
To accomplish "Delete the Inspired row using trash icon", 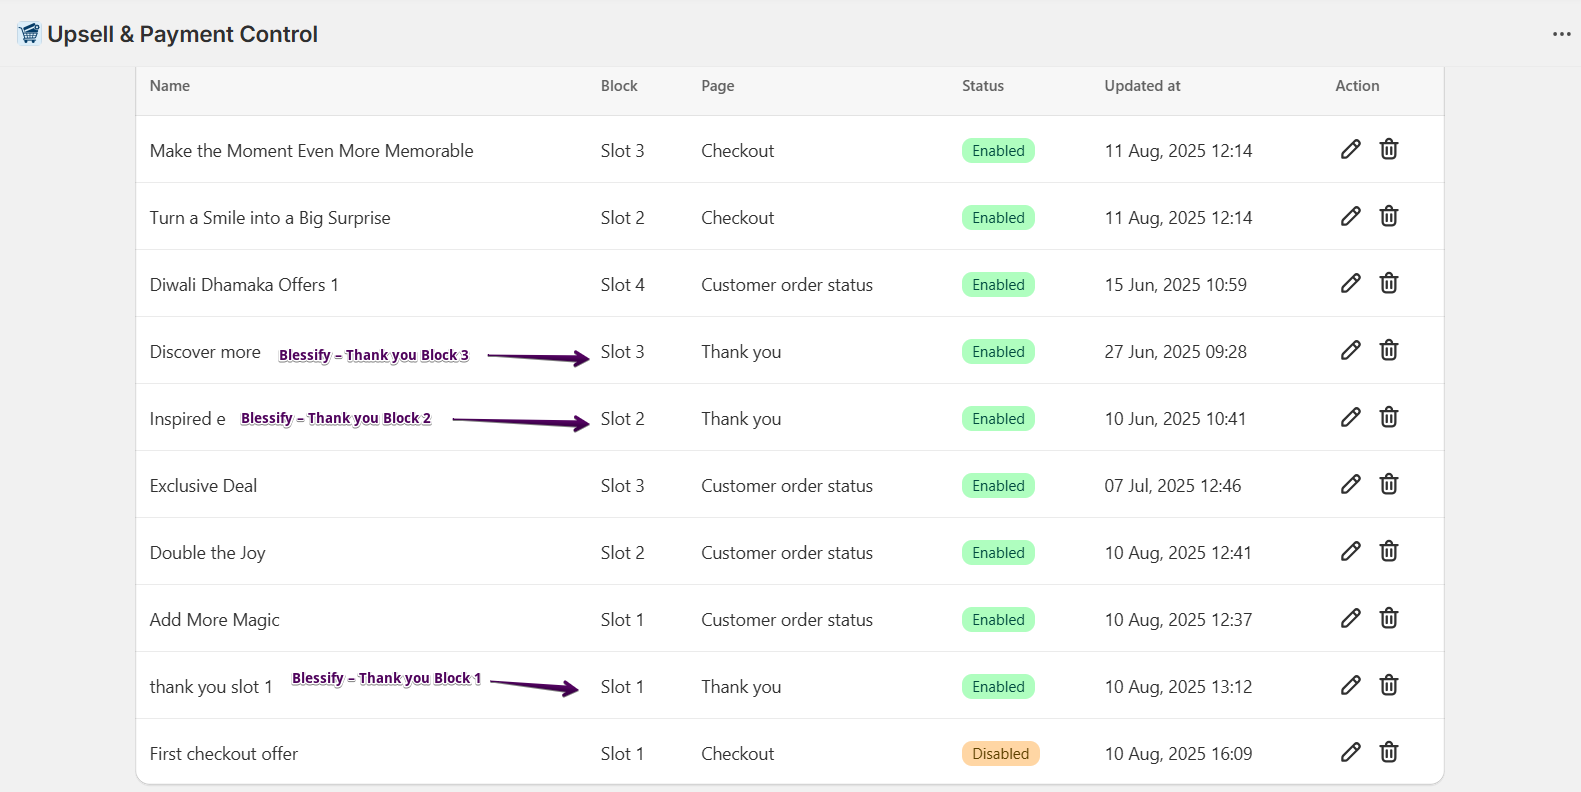I will 1388,418.
